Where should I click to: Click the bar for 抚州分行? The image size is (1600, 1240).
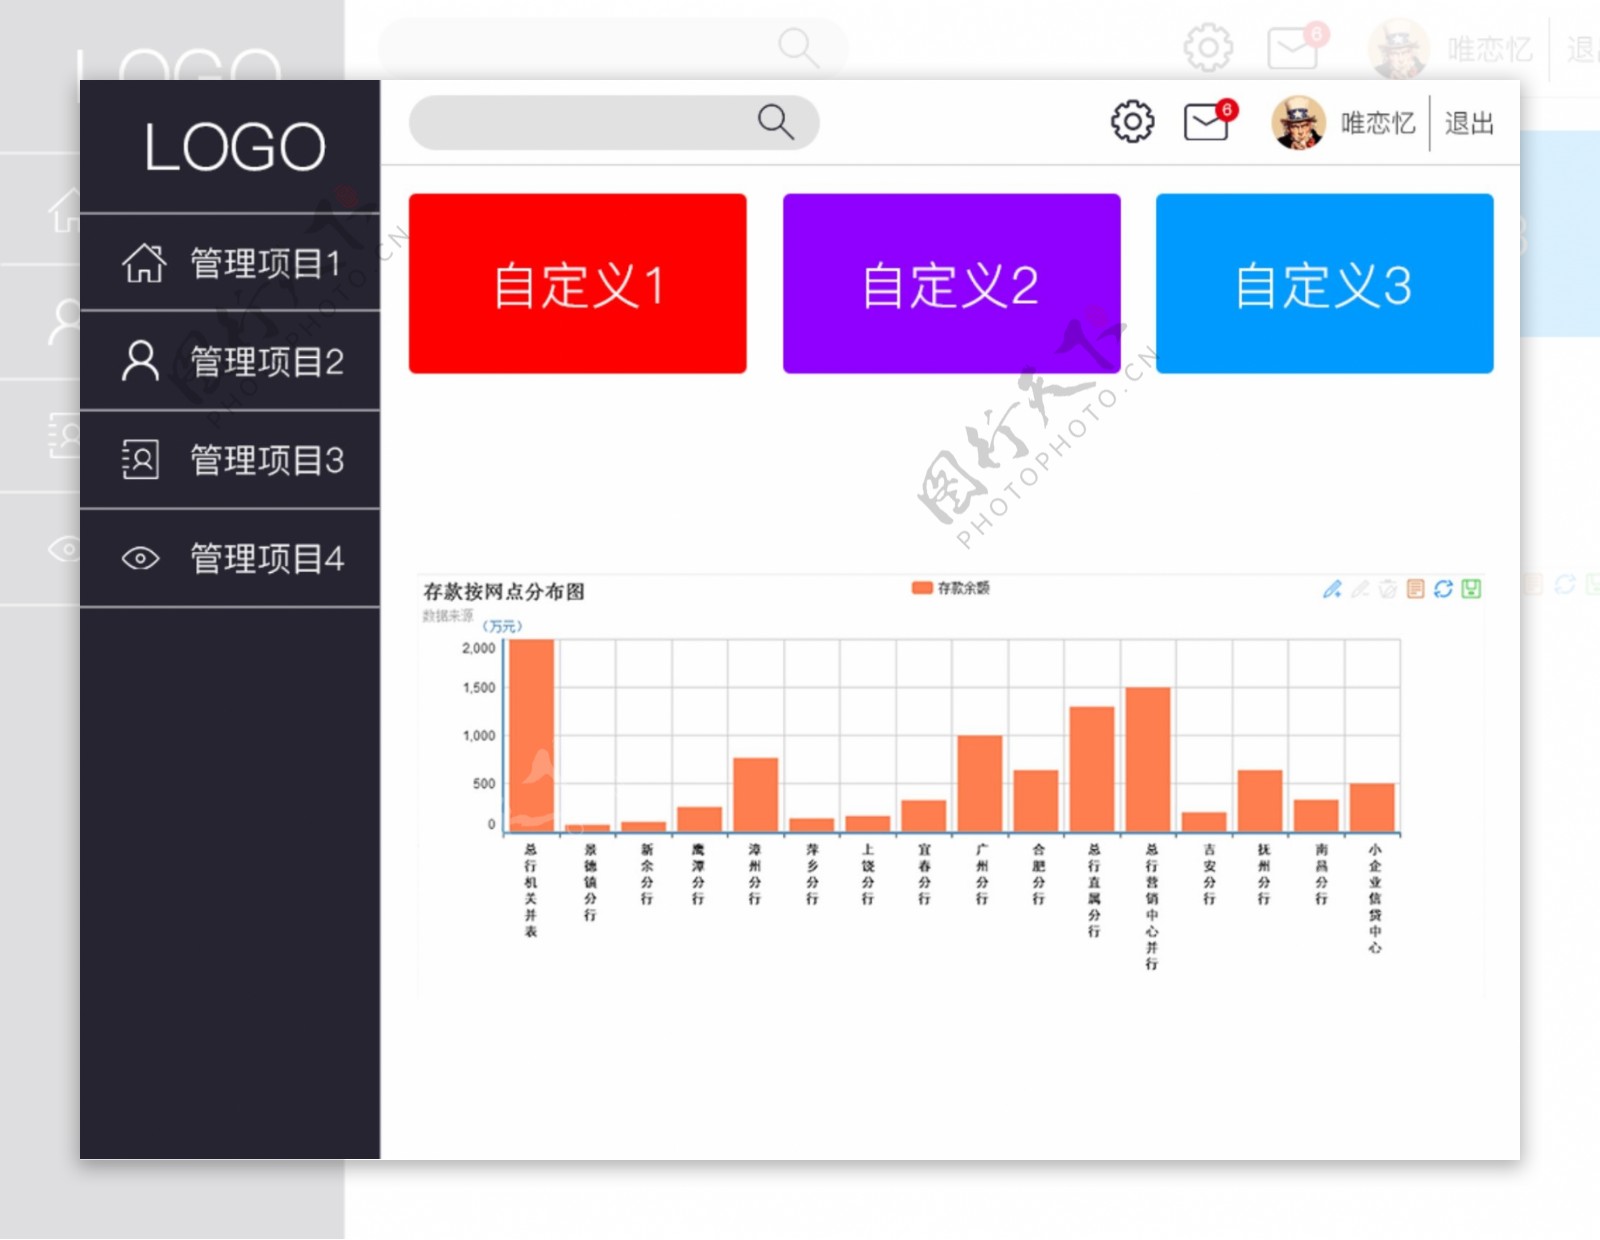[1259, 800]
